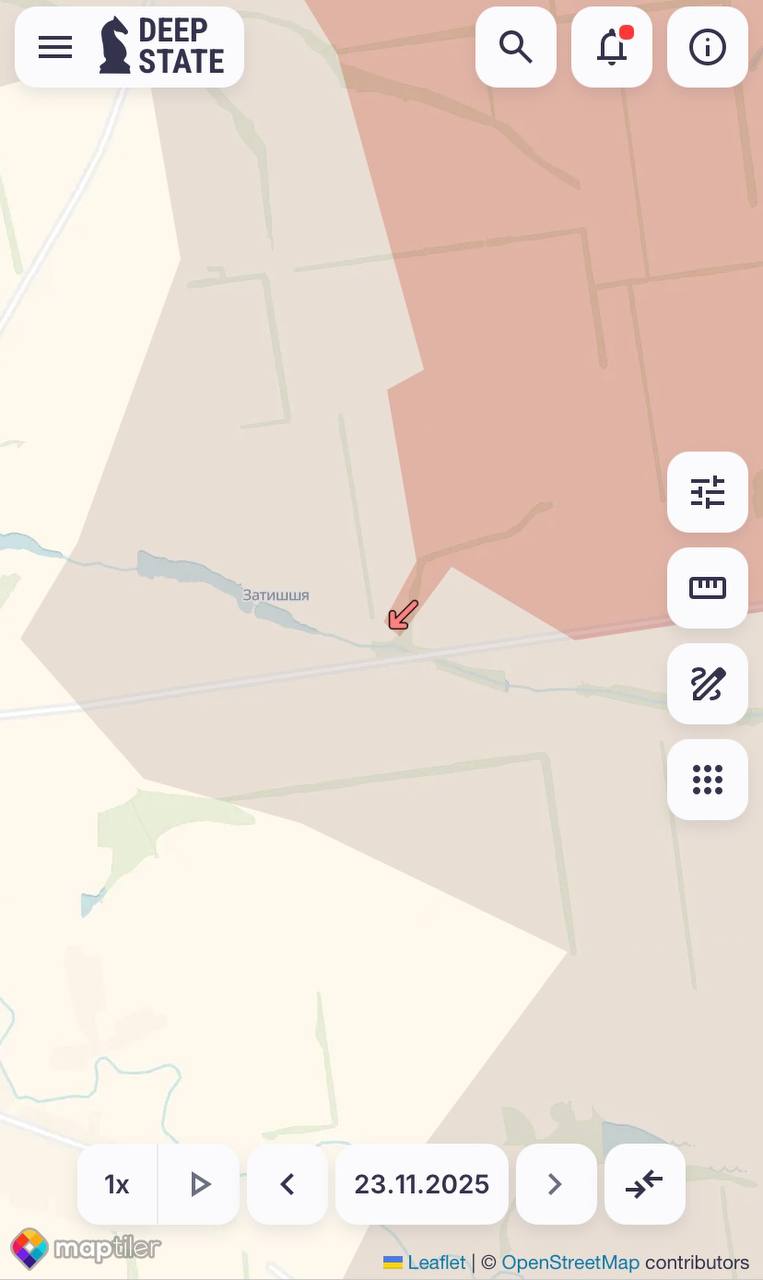763x1280 pixels.
Task: Play the timeline animation
Action: 199,1185
